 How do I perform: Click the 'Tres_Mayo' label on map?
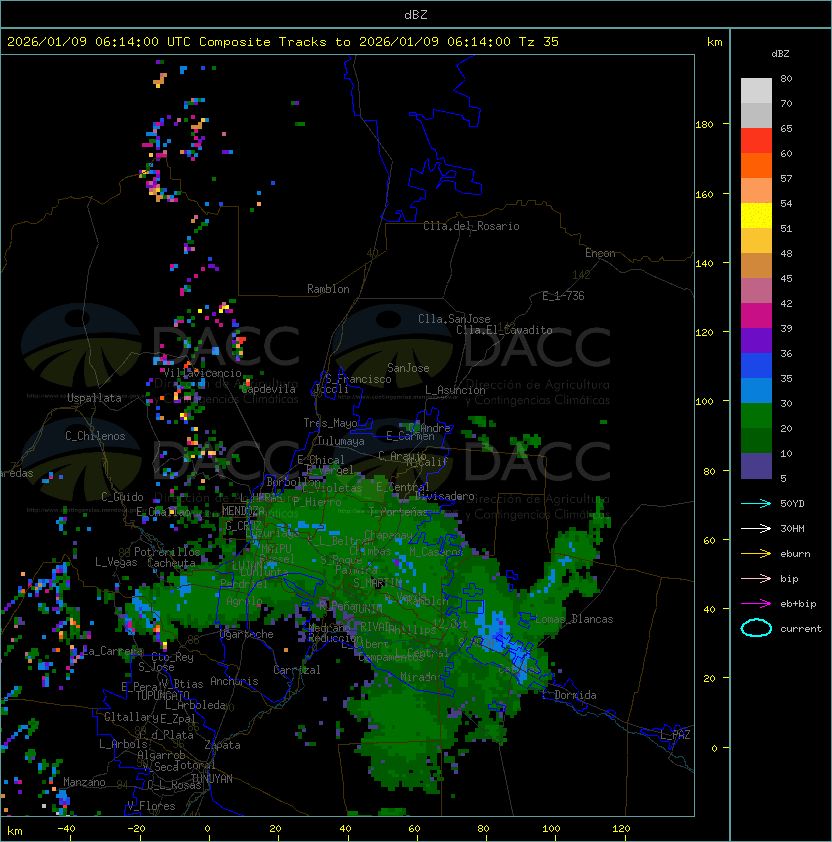330,423
